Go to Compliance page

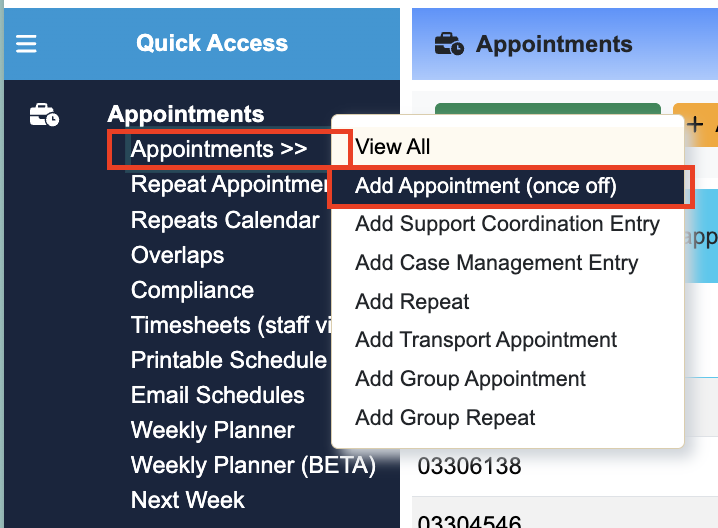coord(192,290)
